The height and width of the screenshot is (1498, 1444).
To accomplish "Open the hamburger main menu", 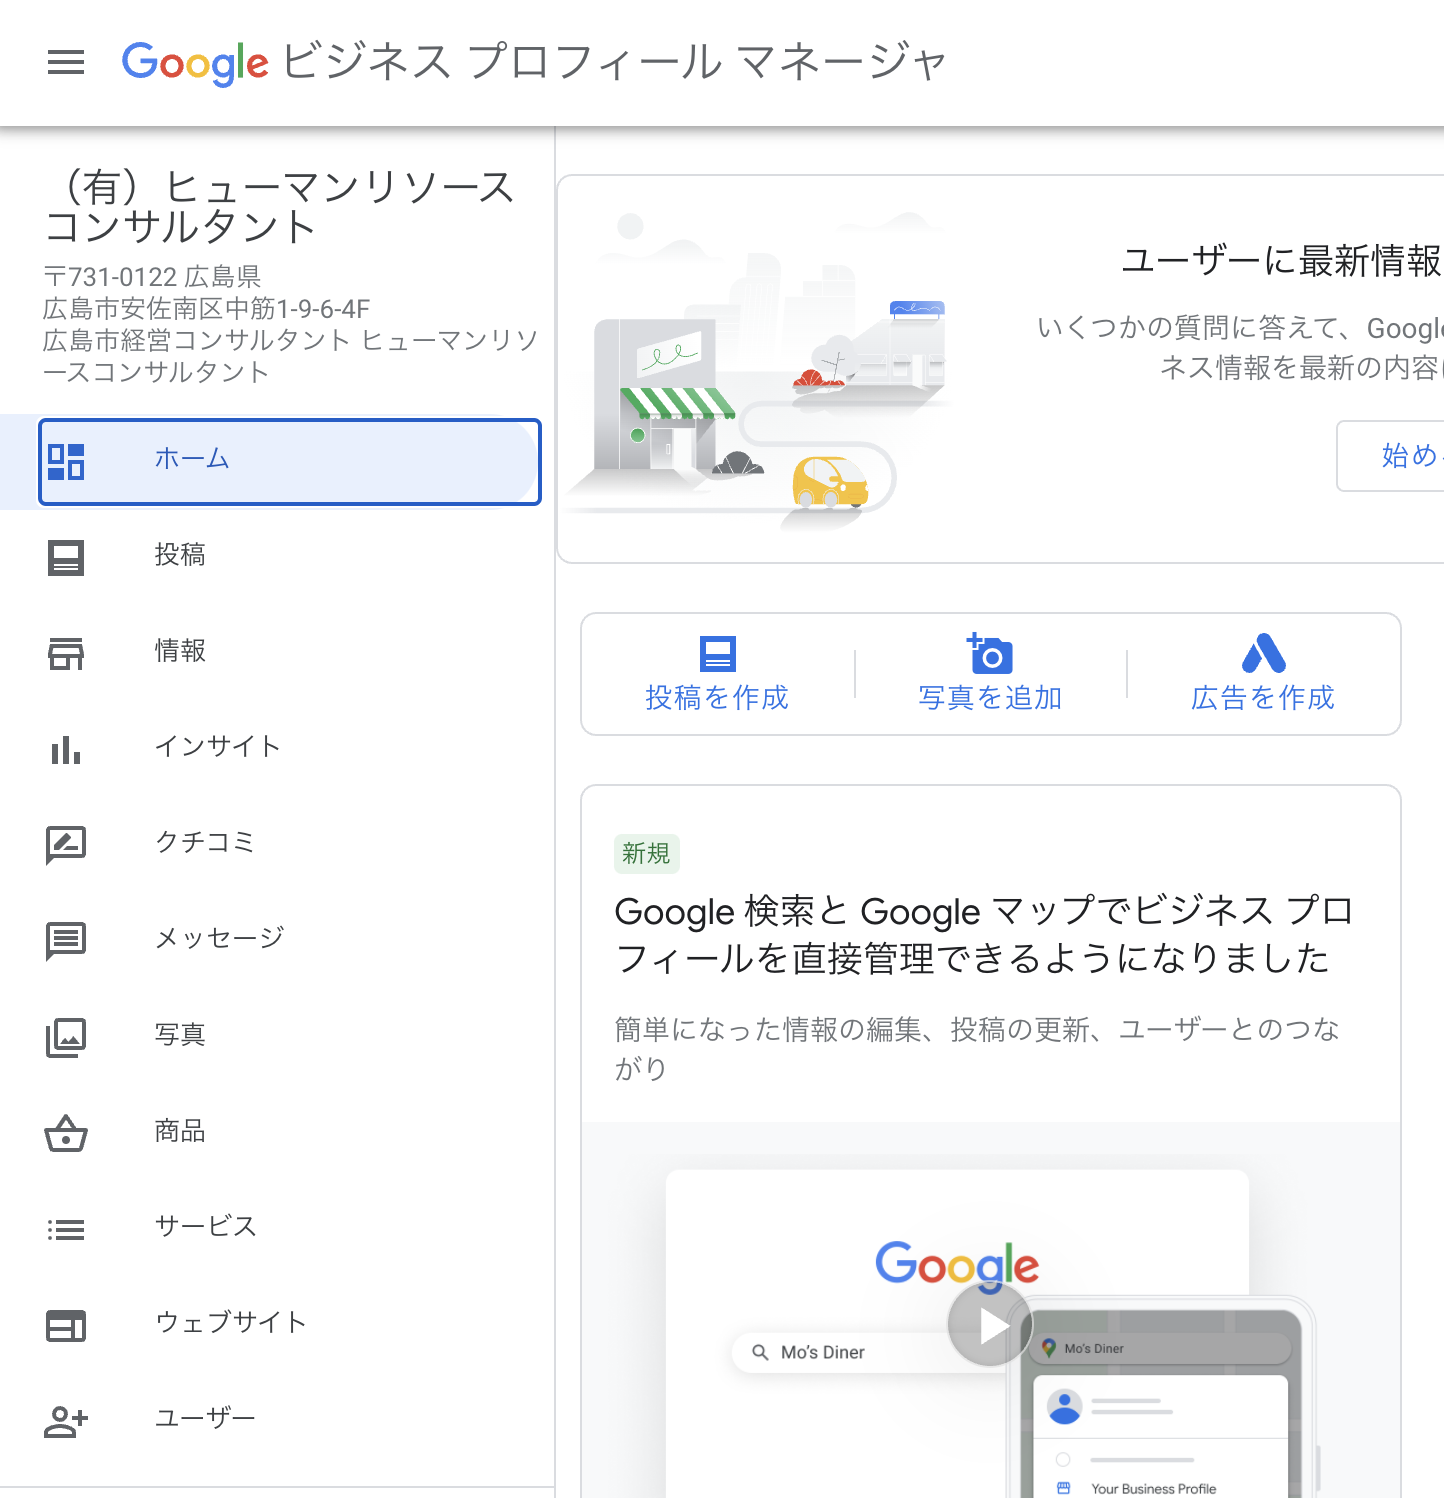I will coord(66,63).
